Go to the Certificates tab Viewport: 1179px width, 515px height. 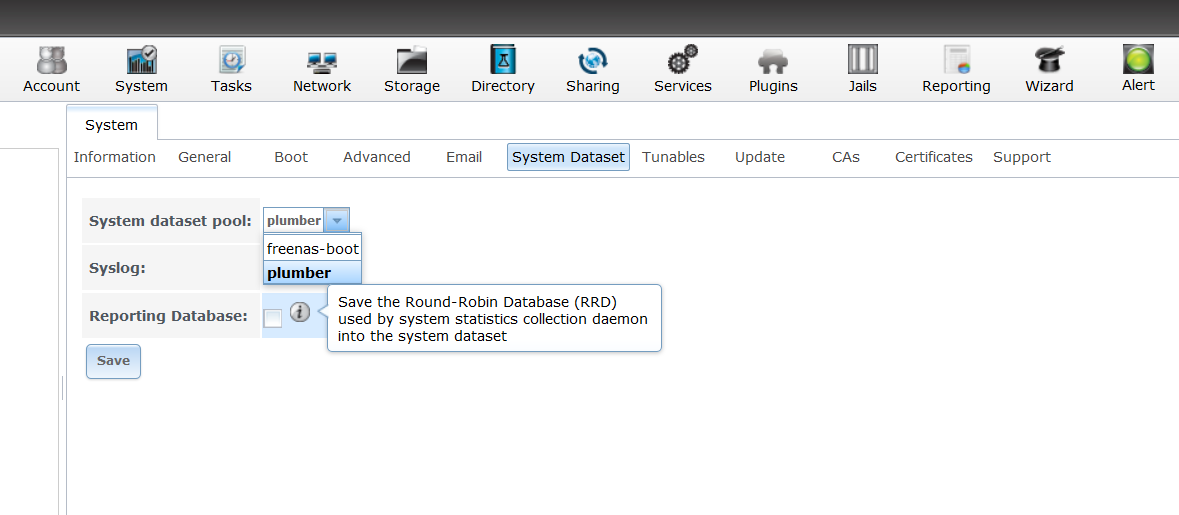click(934, 157)
